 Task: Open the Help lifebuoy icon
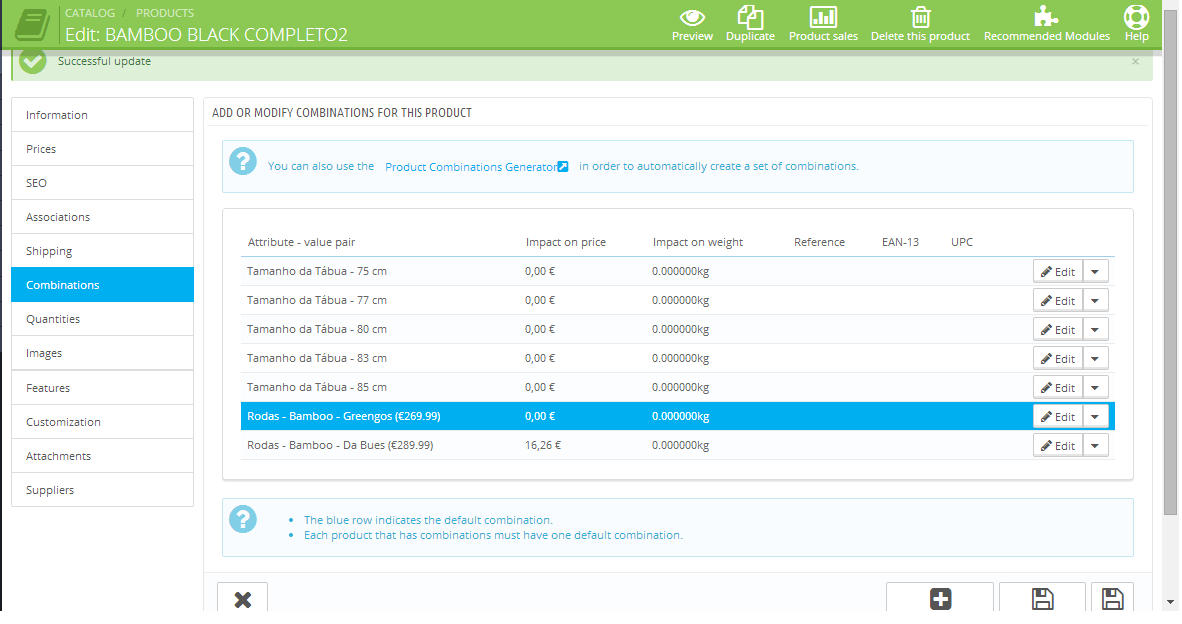pos(1136,17)
